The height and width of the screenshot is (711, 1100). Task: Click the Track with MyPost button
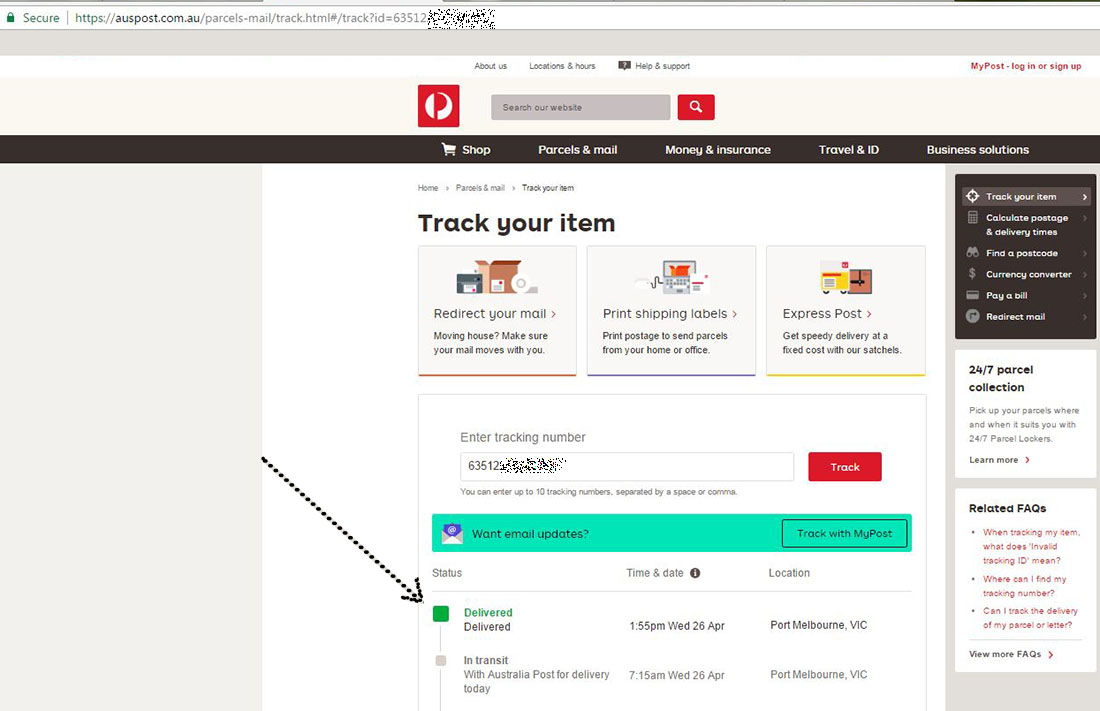point(845,533)
